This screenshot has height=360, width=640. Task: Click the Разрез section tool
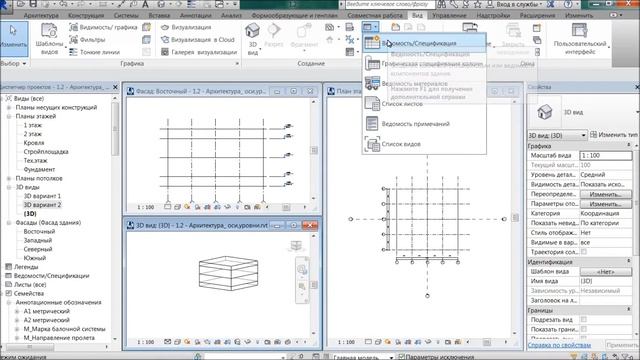tap(273, 36)
